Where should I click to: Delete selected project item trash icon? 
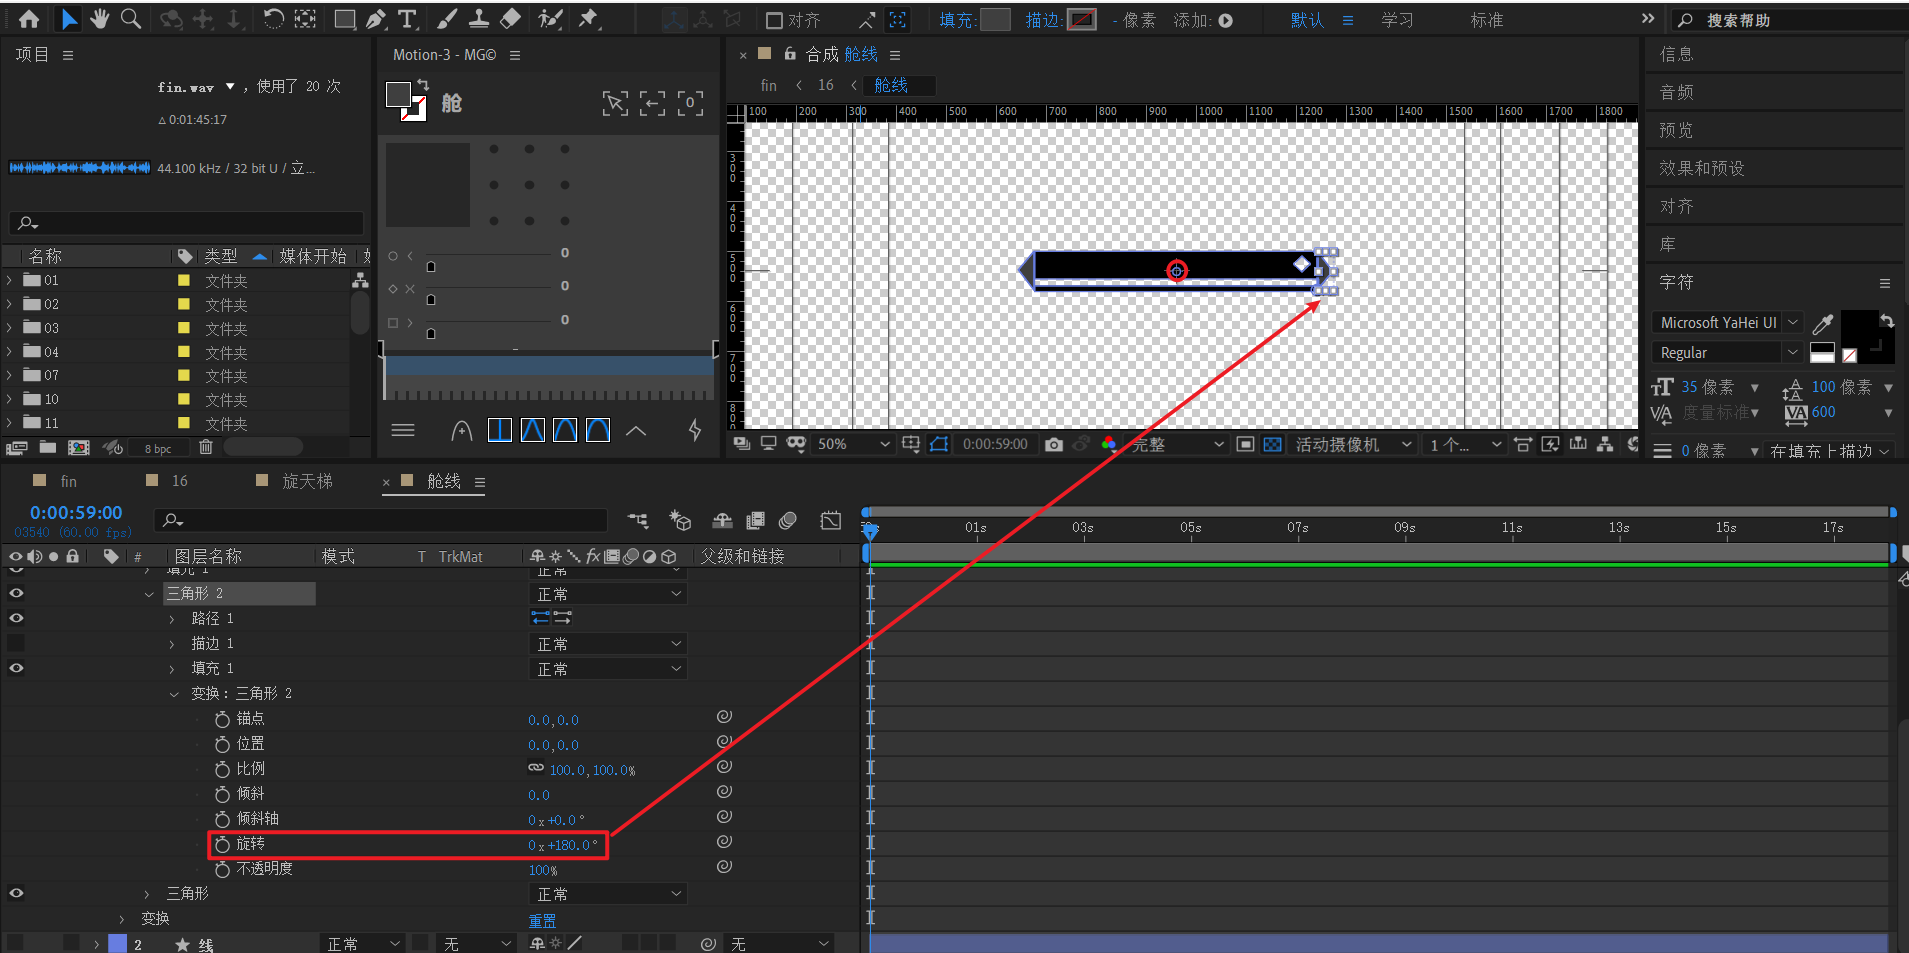[206, 448]
